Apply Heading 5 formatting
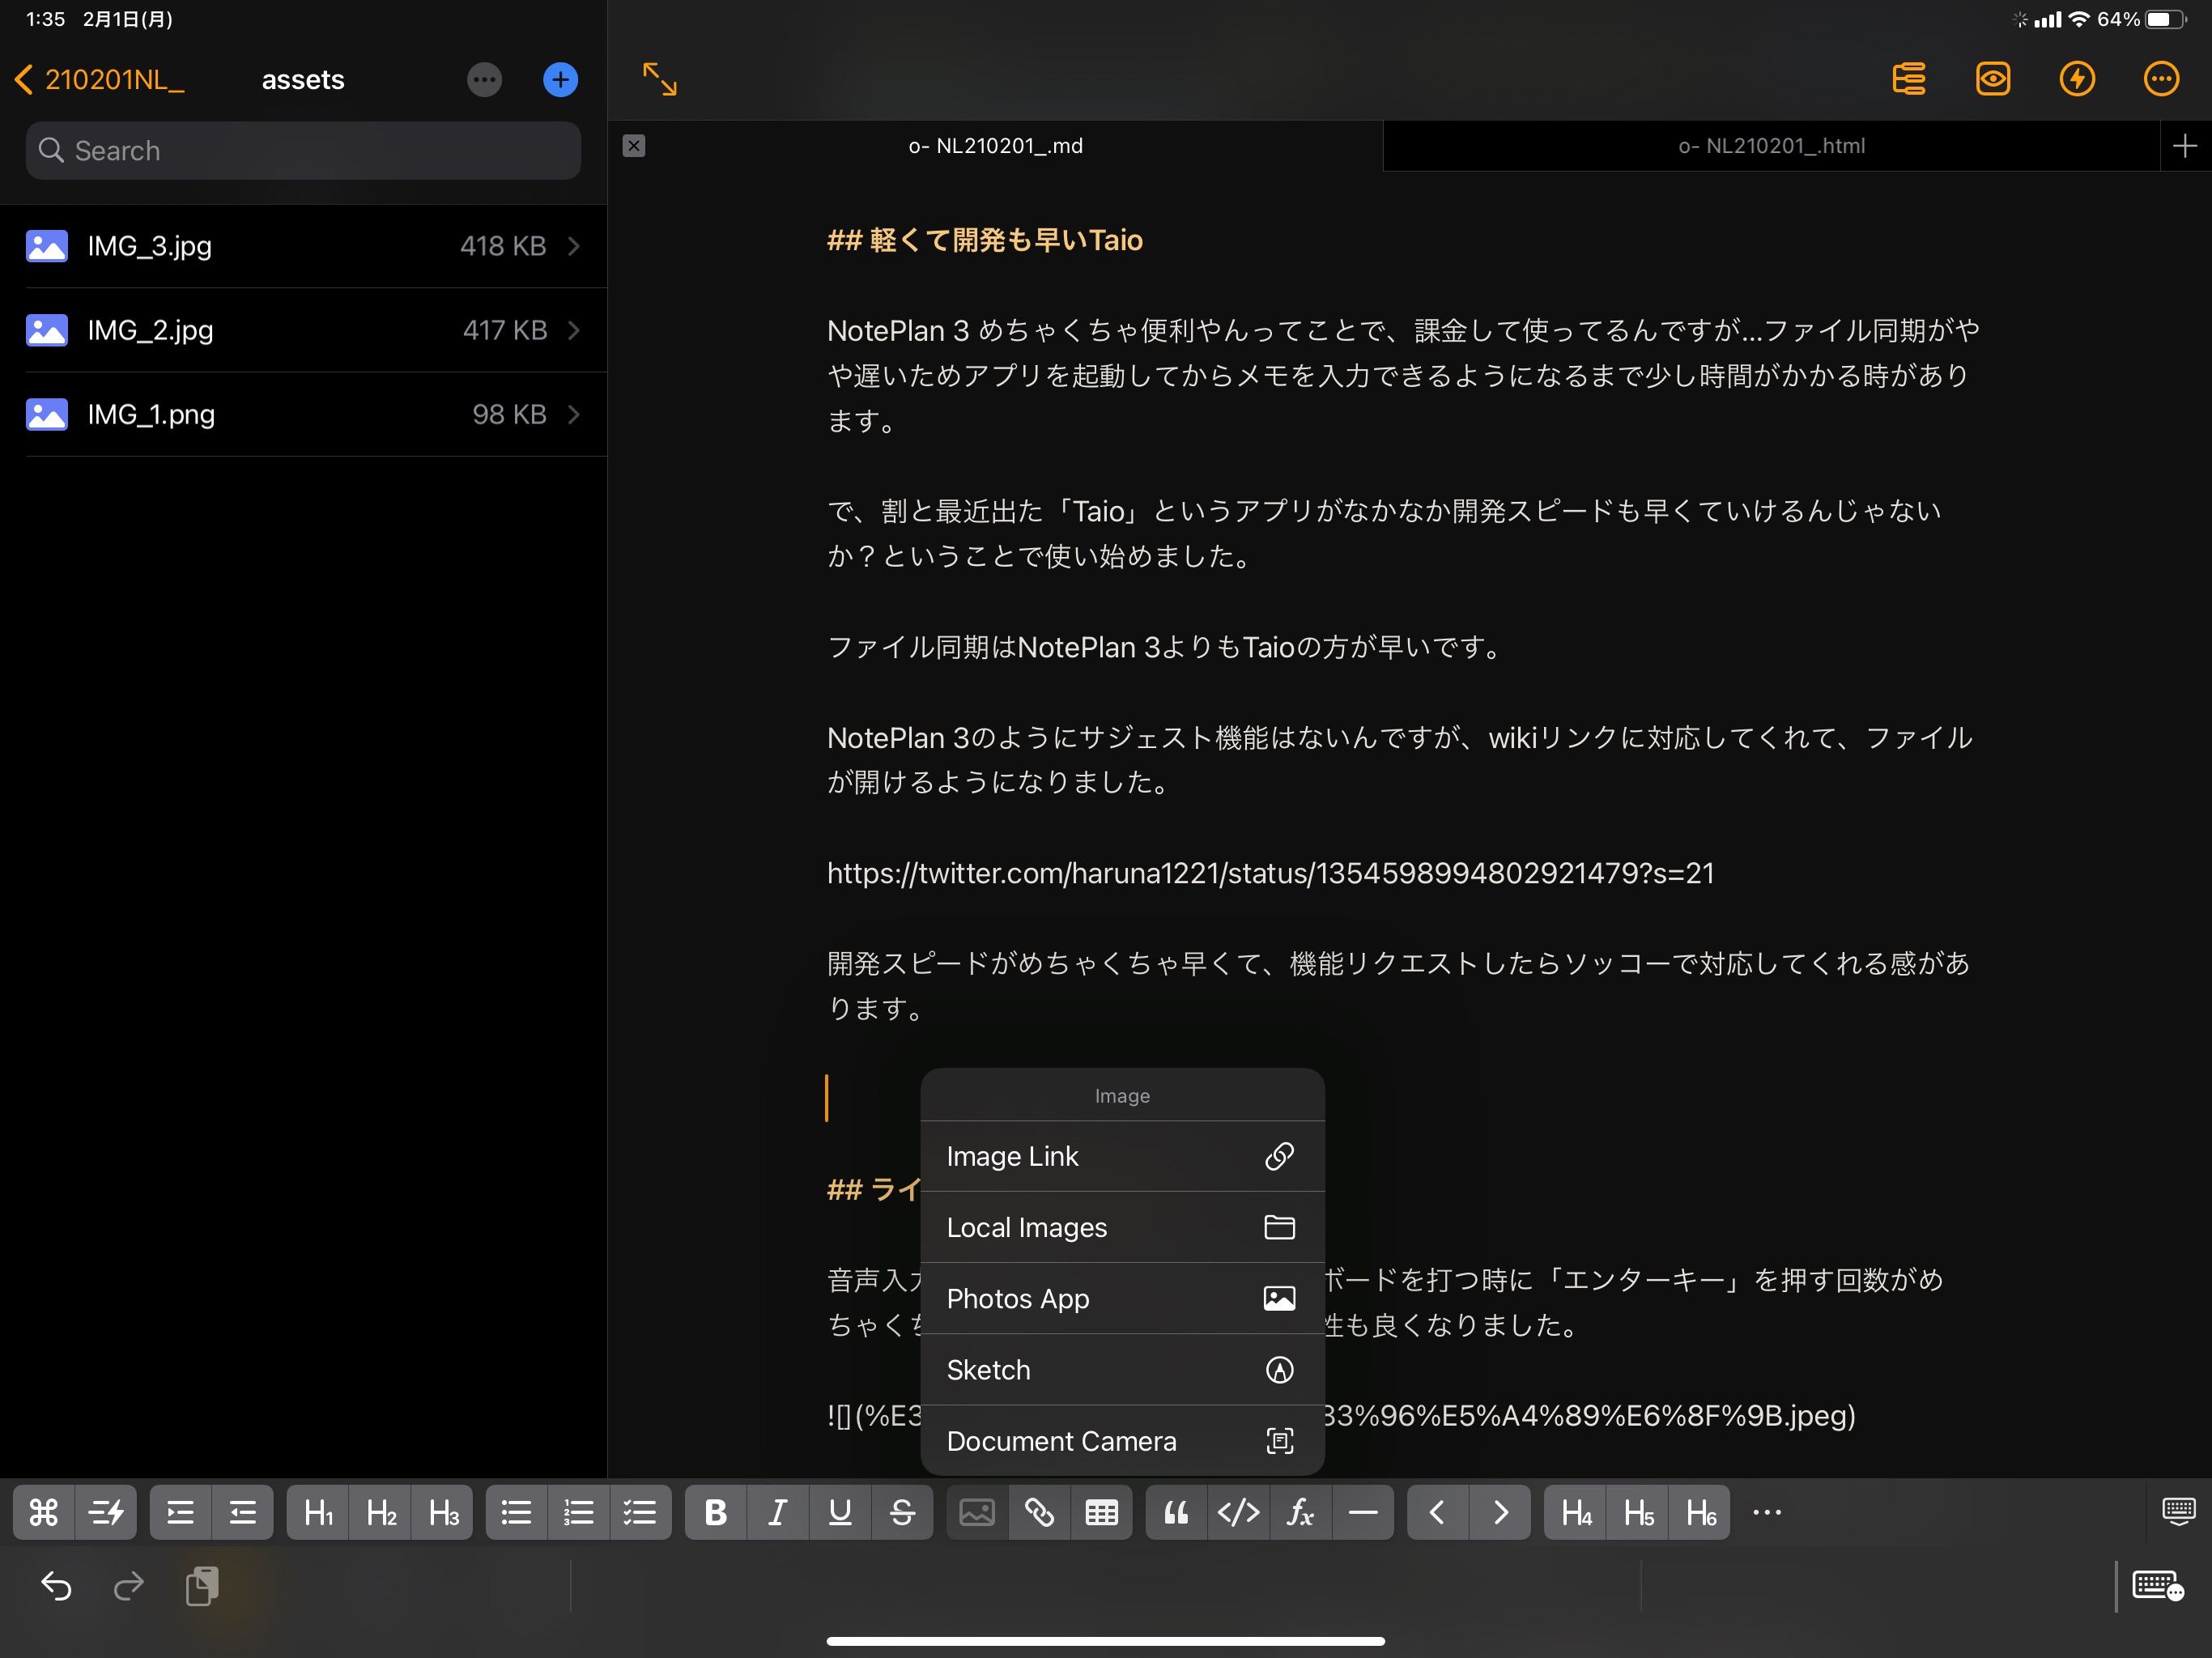 tap(1637, 1512)
